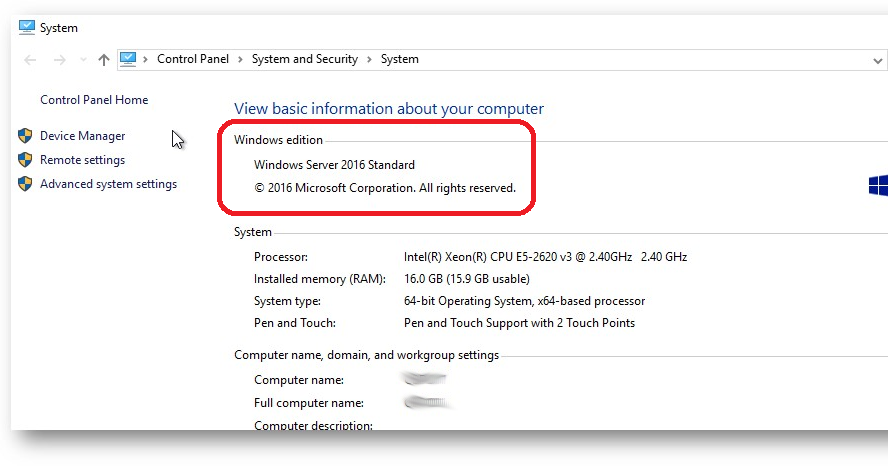The height and width of the screenshot is (466, 888).
Task: Open the Control Panel Home link
Action: (x=94, y=100)
